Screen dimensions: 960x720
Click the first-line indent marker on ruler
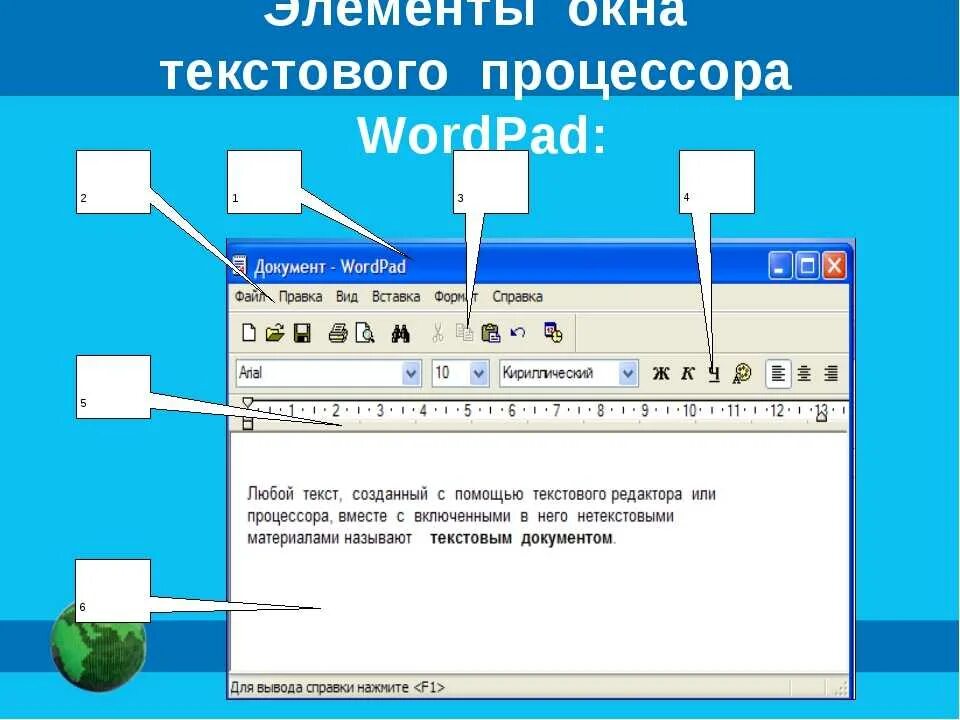point(247,403)
